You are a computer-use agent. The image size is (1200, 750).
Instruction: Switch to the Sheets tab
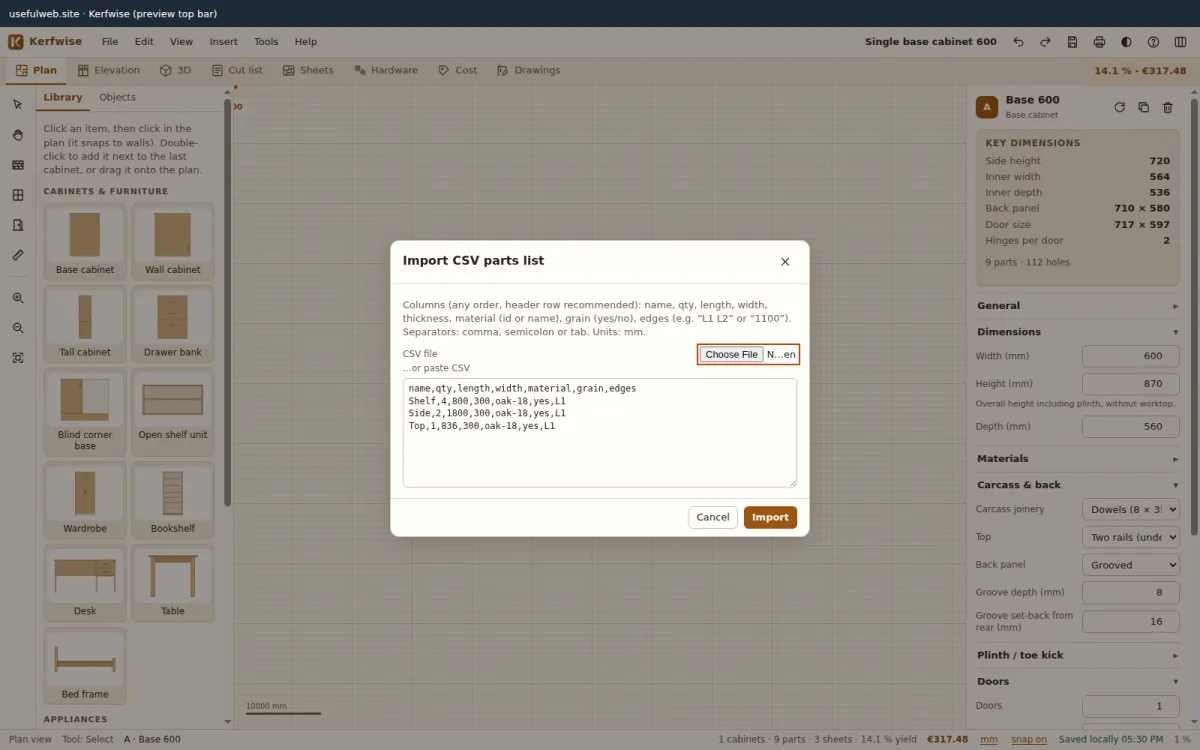coord(308,70)
